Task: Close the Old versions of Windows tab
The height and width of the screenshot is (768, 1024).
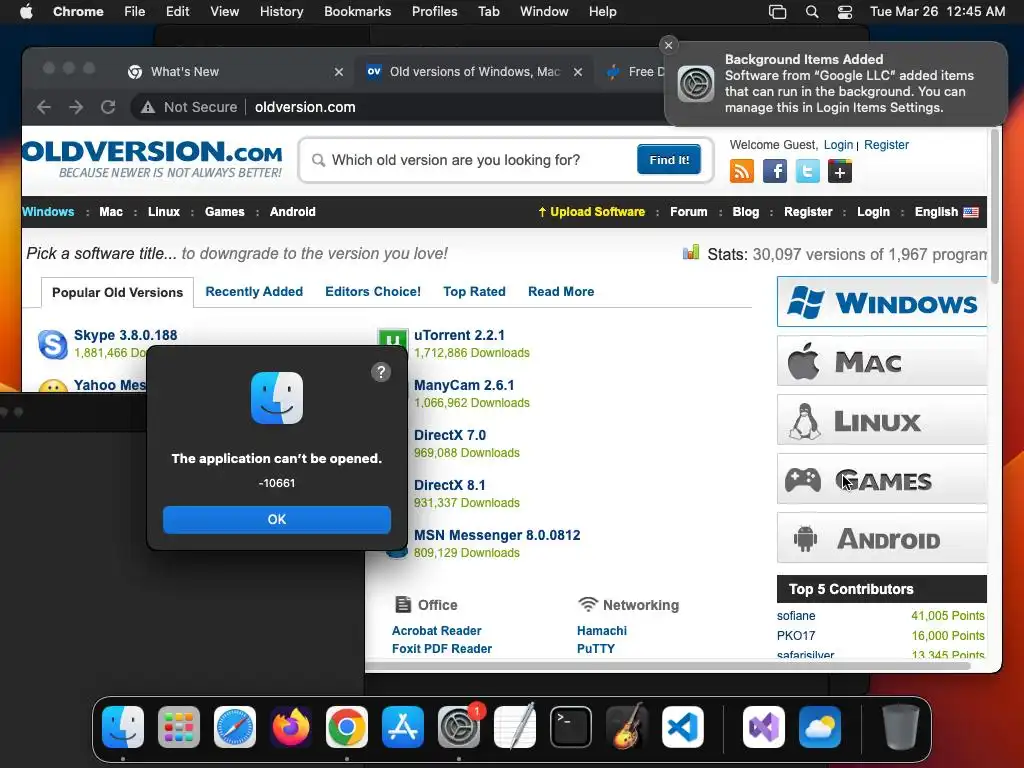Action: [578, 72]
